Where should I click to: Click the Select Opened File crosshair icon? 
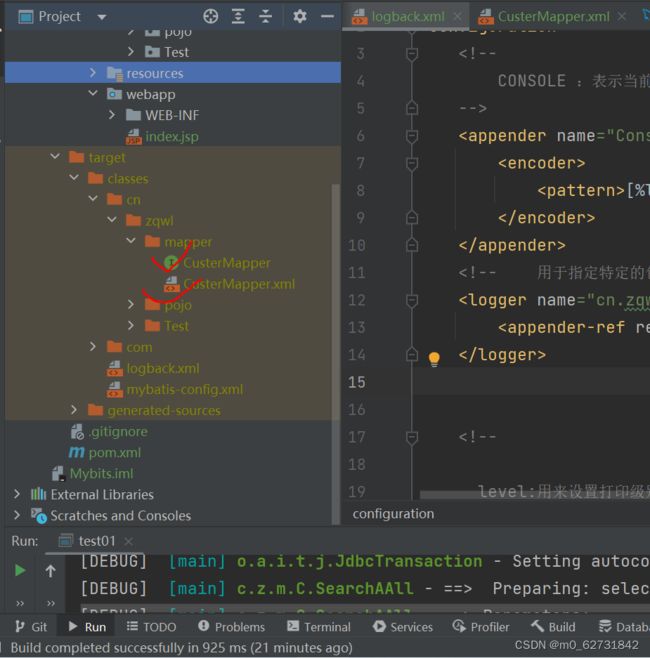click(210, 16)
